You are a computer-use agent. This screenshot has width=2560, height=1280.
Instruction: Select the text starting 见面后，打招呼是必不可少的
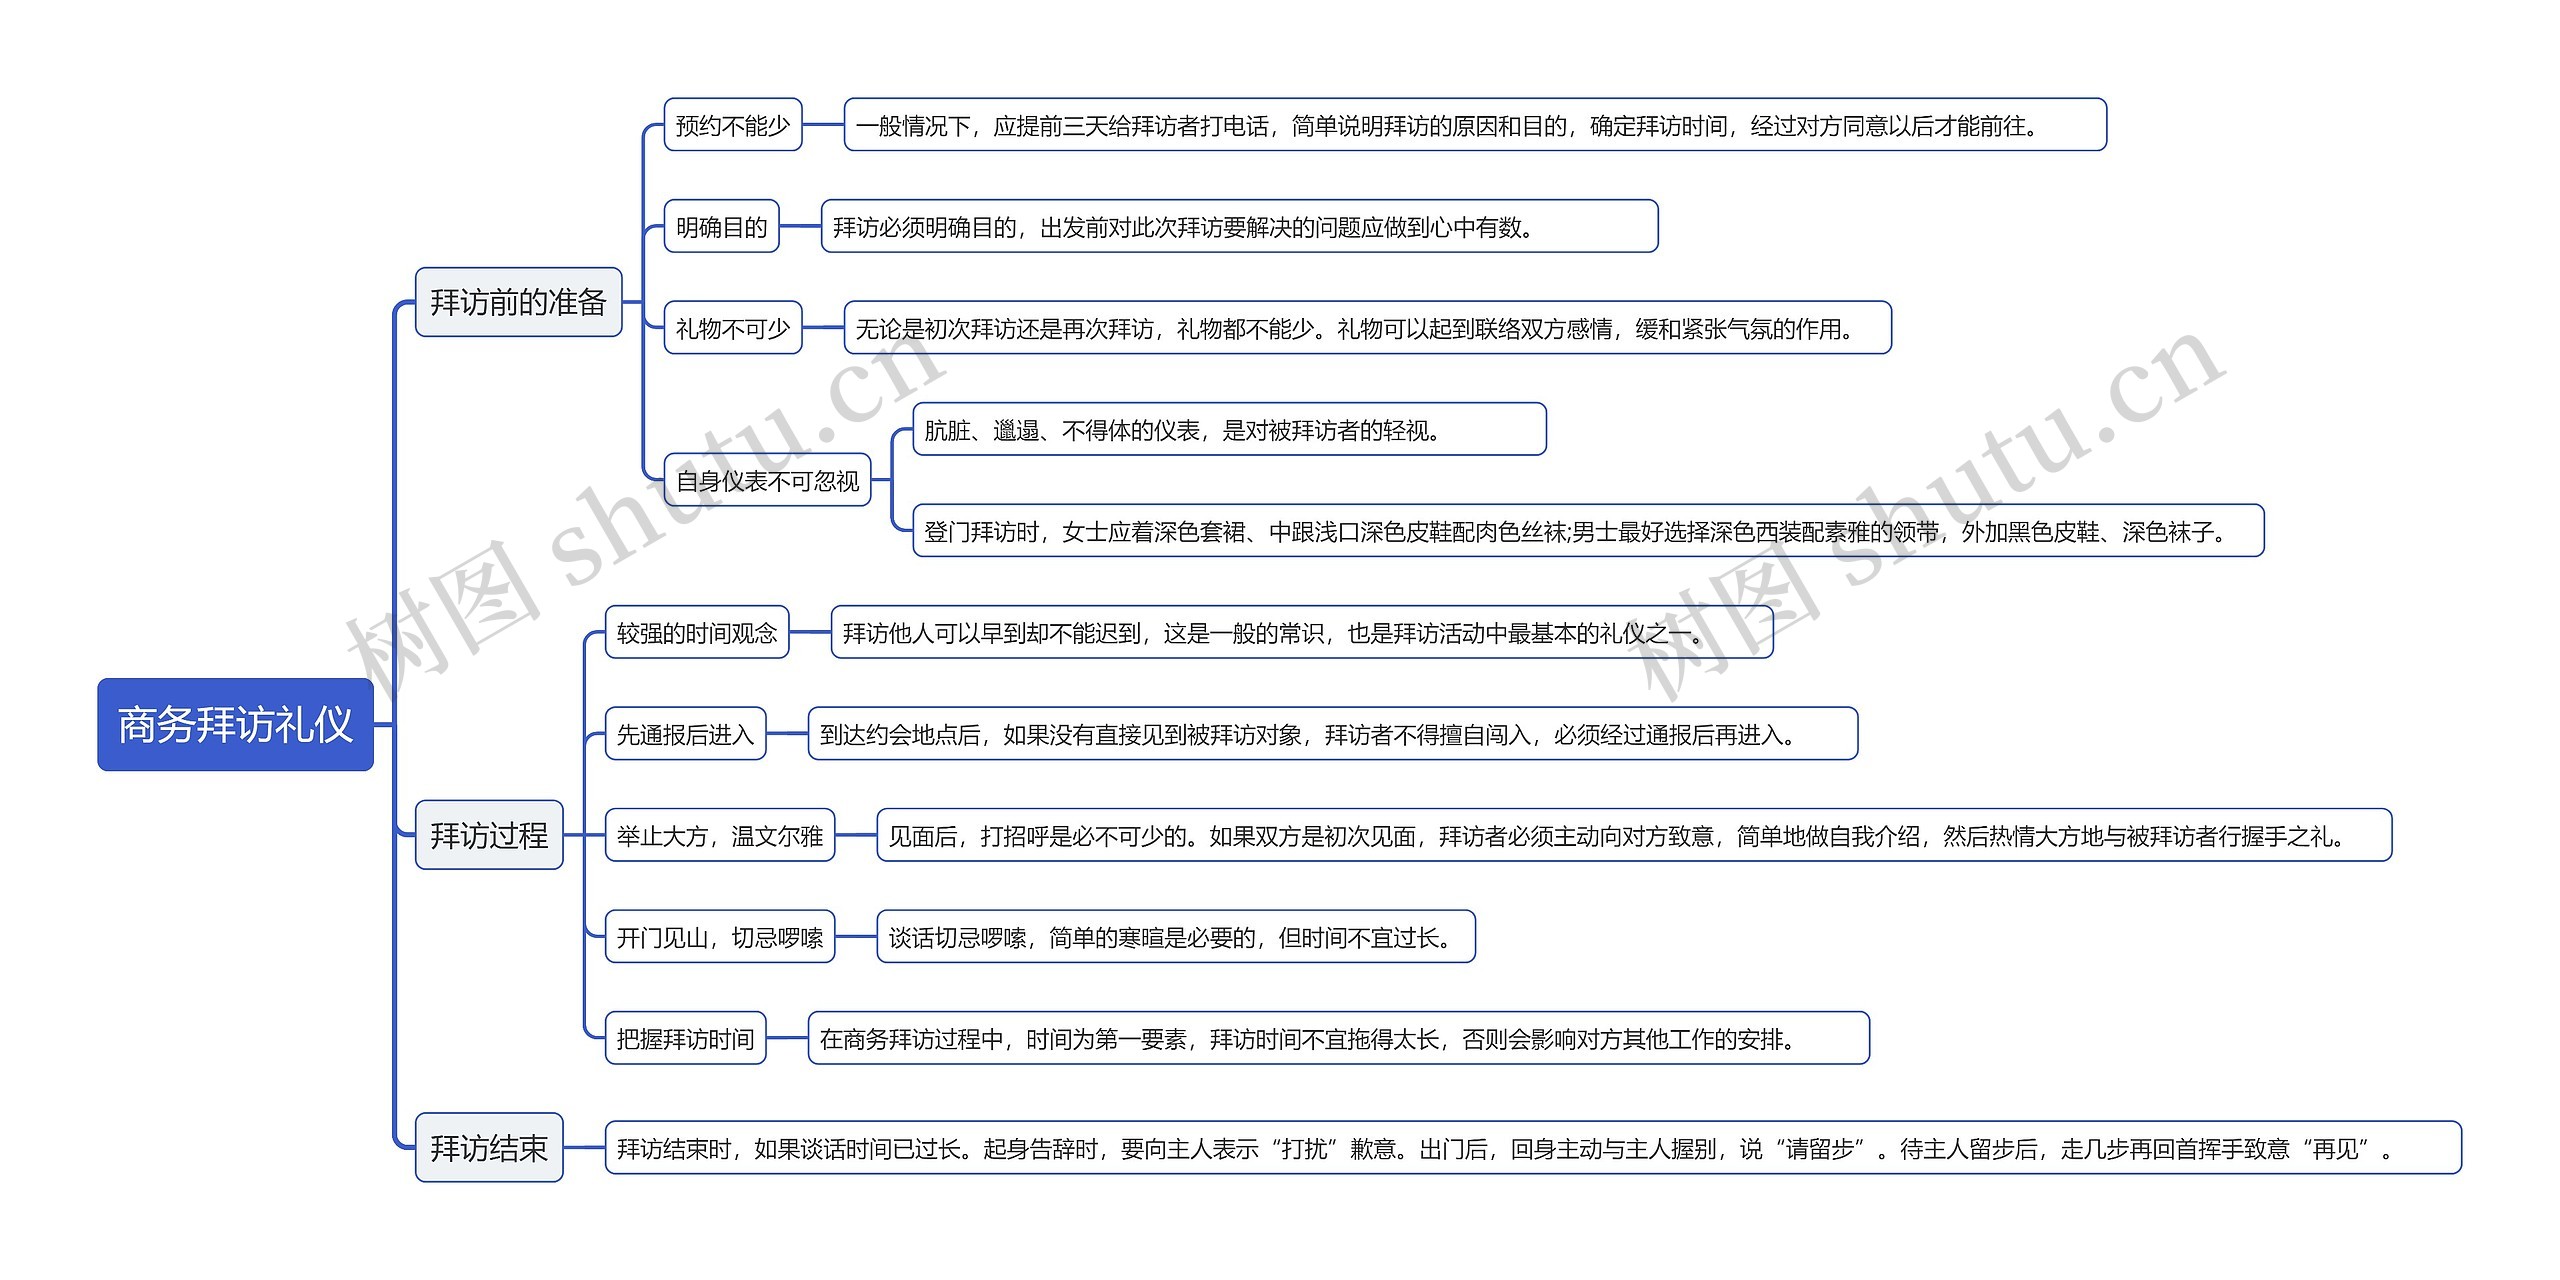pyautogui.click(x=1634, y=835)
